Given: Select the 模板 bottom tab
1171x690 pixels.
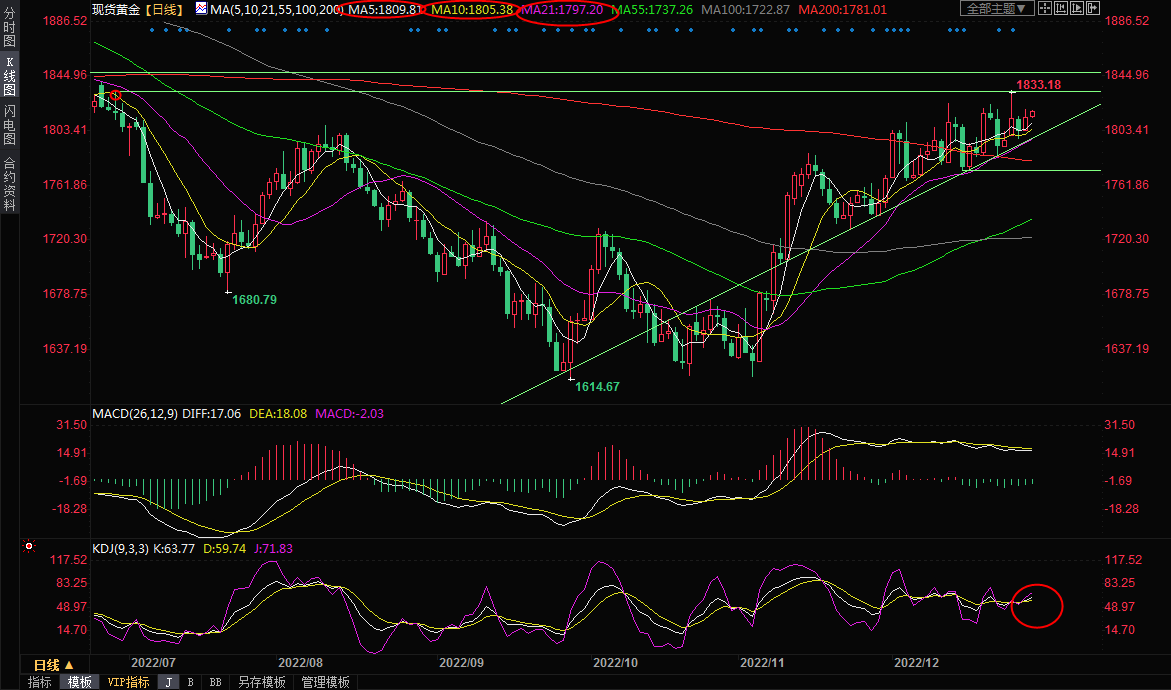Looking at the screenshot, I should click(x=79, y=682).
